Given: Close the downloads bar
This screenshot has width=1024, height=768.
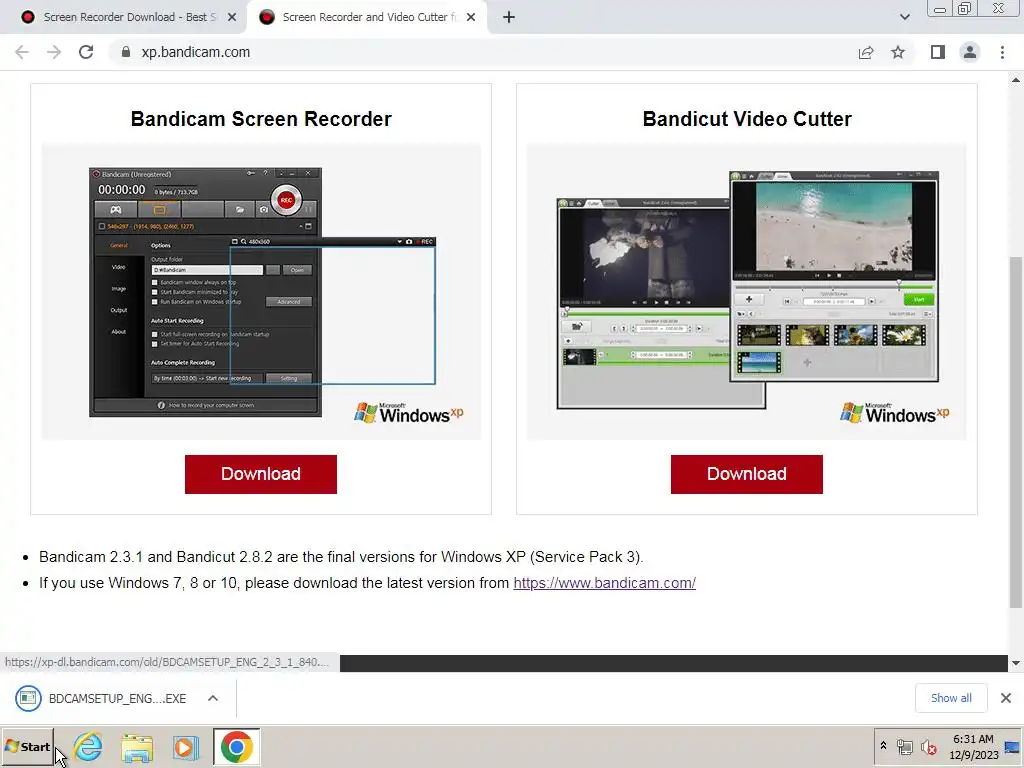Looking at the screenshot, I should [1006, 698].
